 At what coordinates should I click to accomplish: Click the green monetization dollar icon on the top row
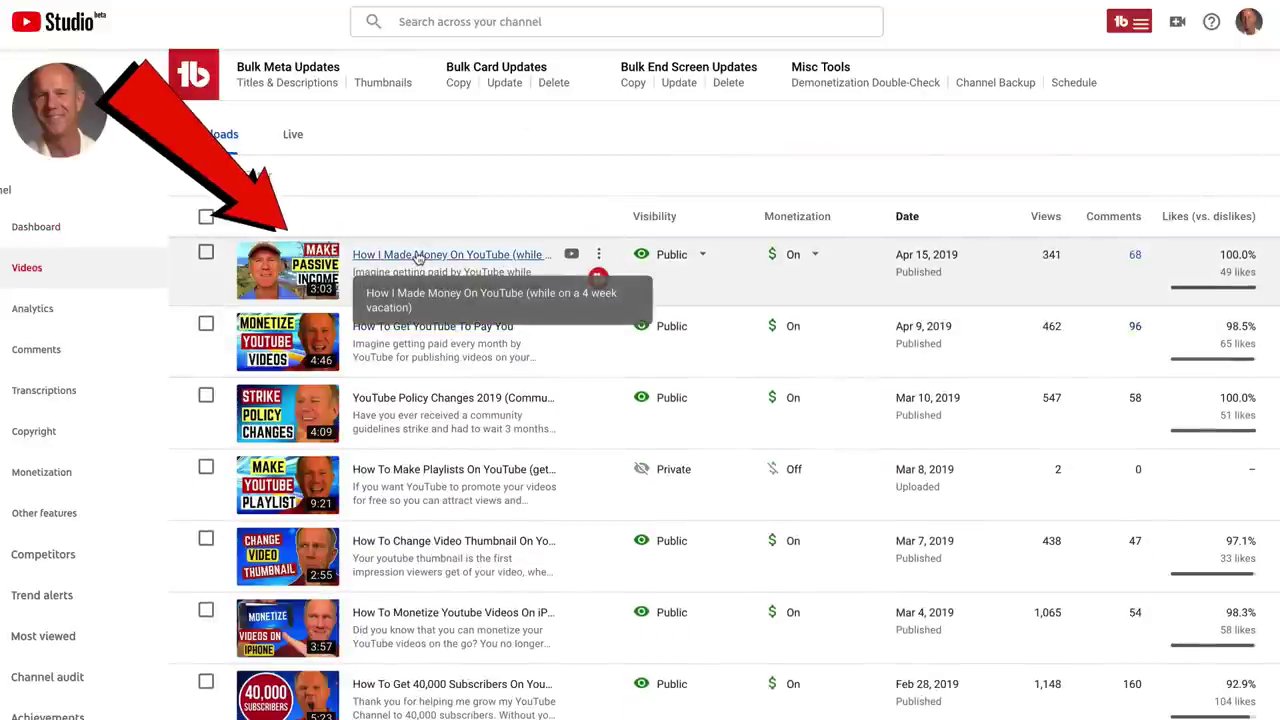pyautogui.click(x=771, y=254)
